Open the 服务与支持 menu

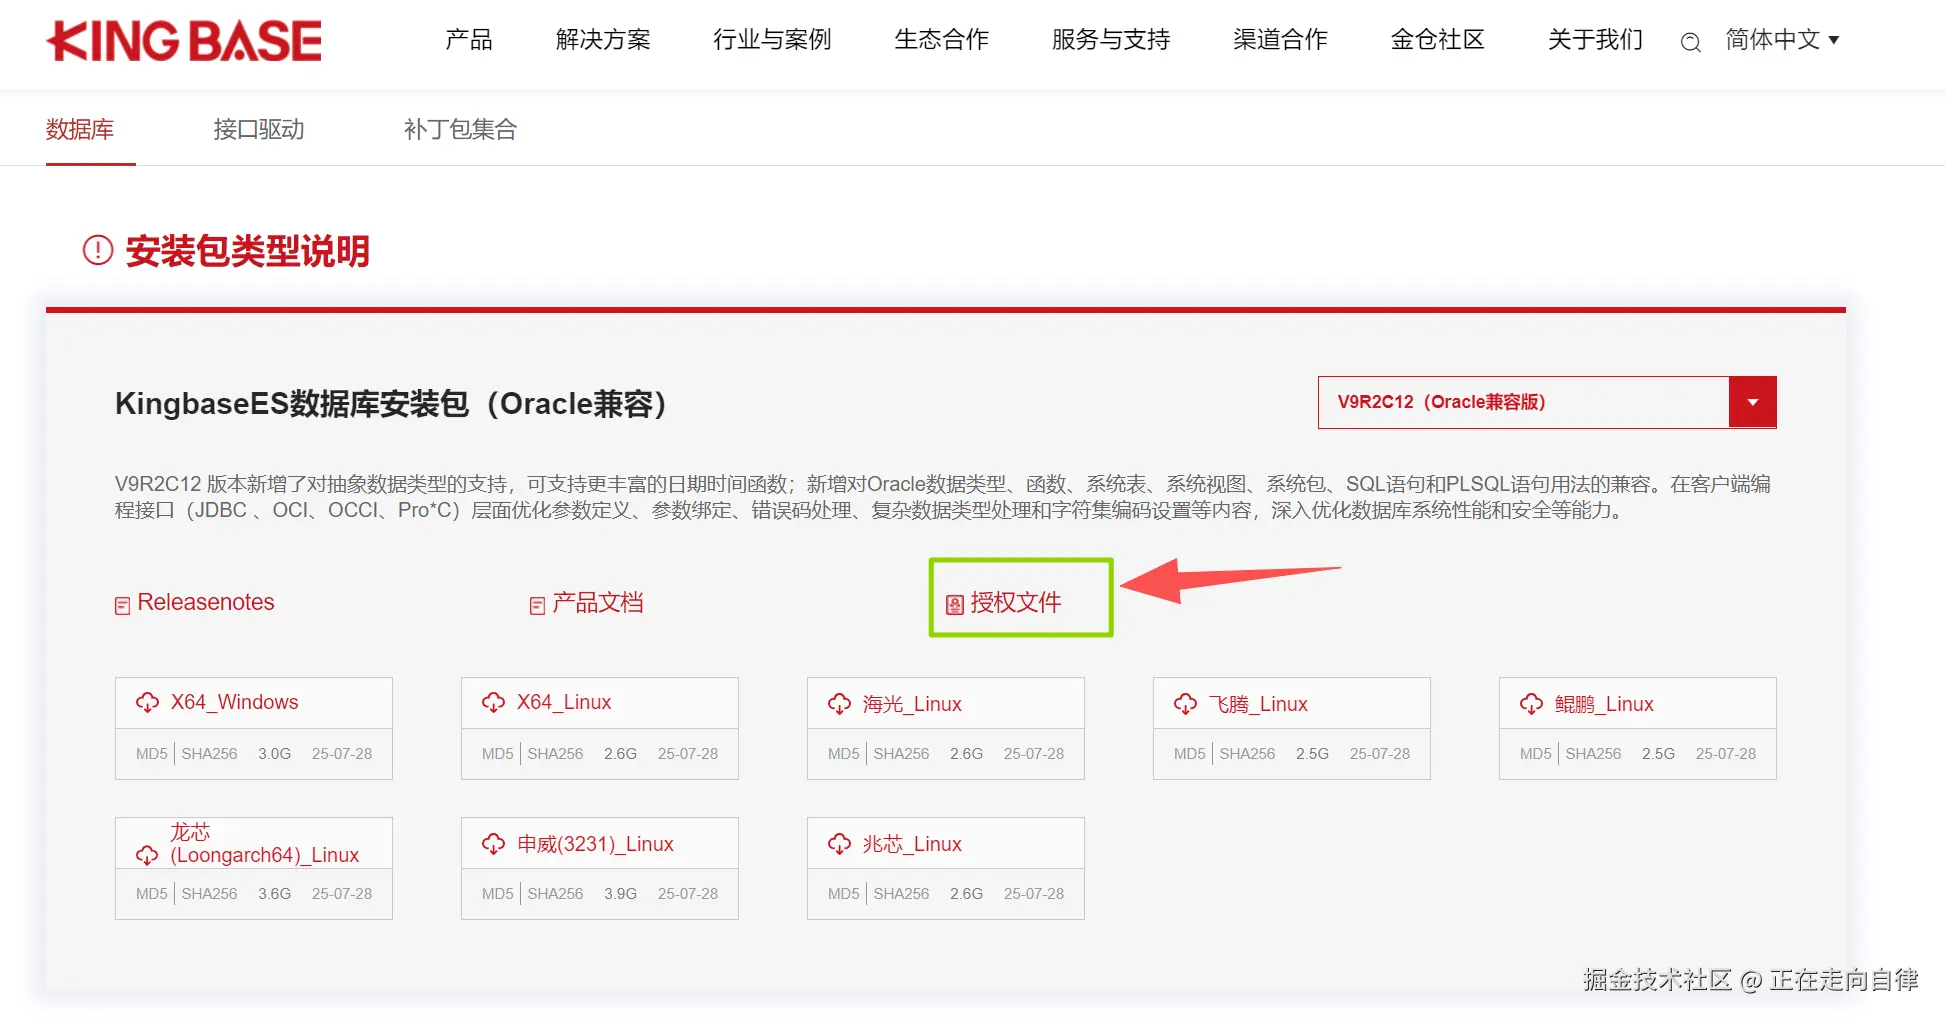tap(1110, 40)
